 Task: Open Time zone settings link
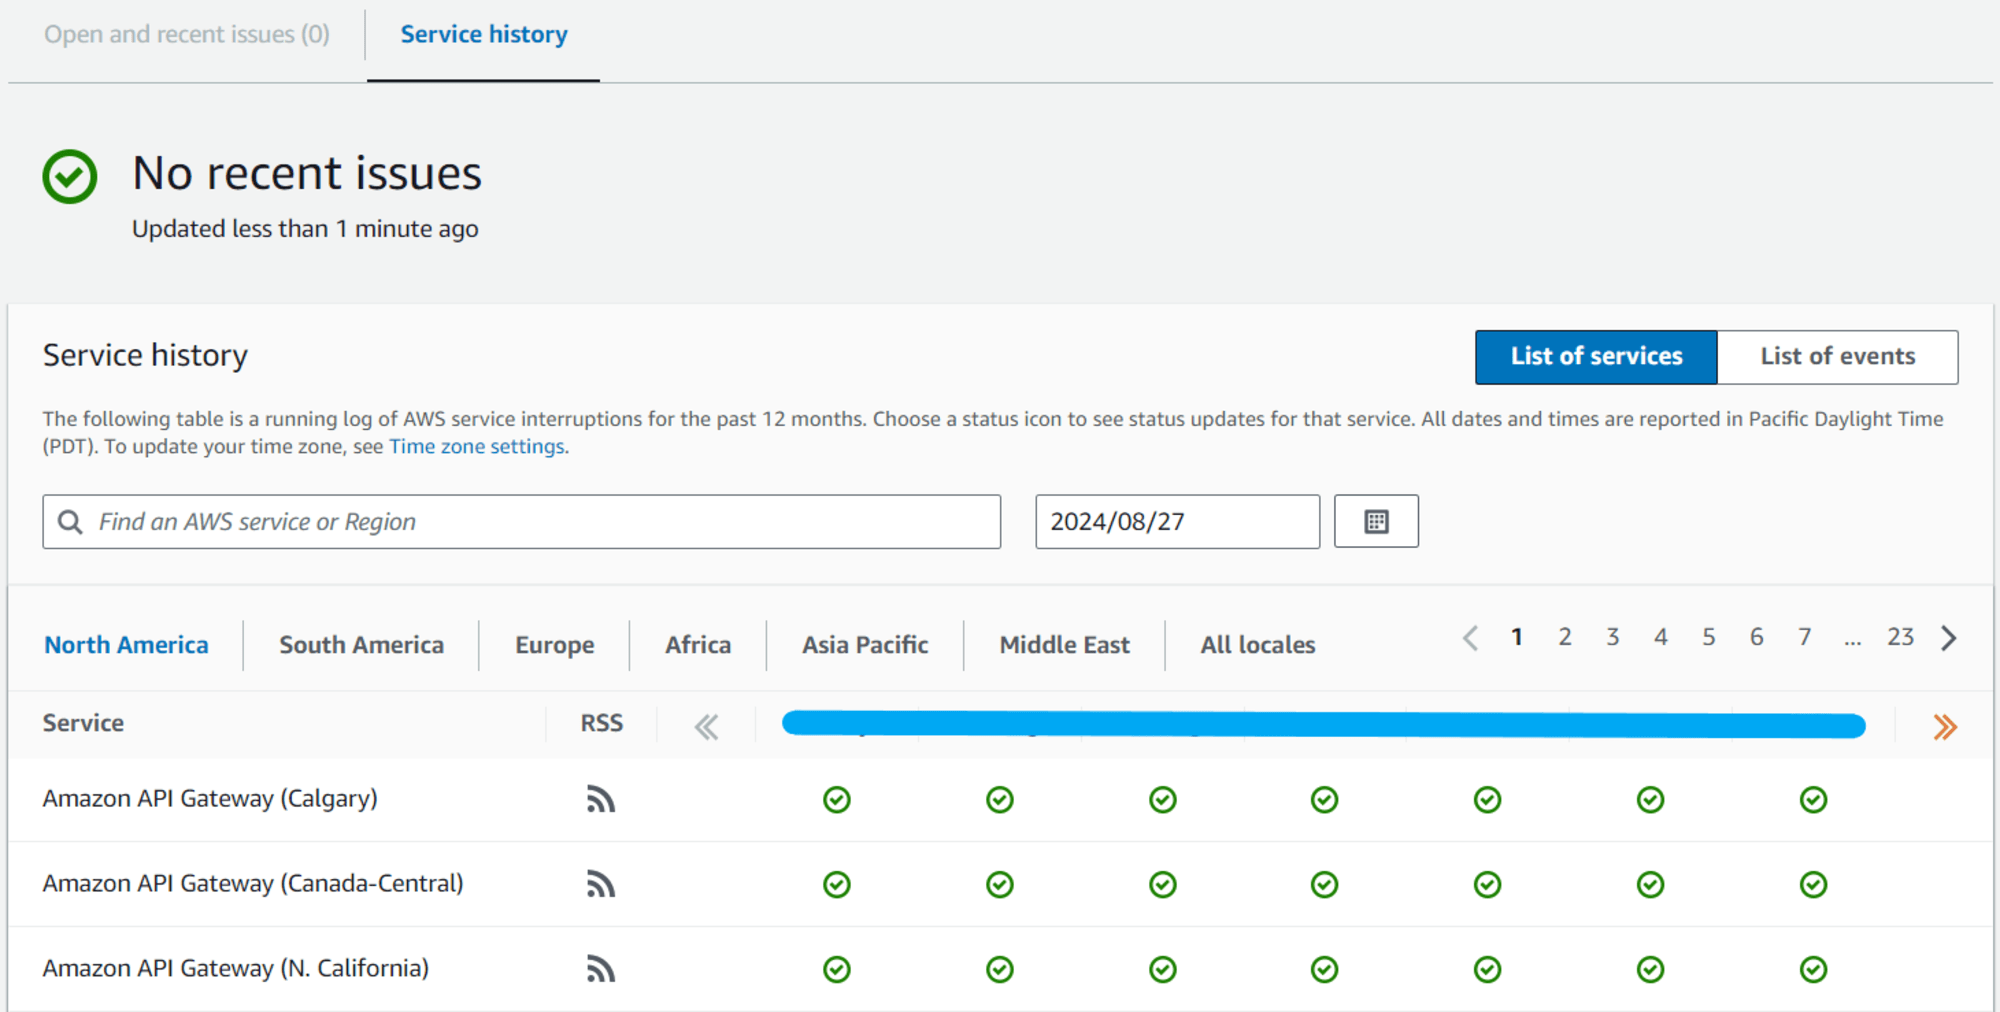(477, 446)
